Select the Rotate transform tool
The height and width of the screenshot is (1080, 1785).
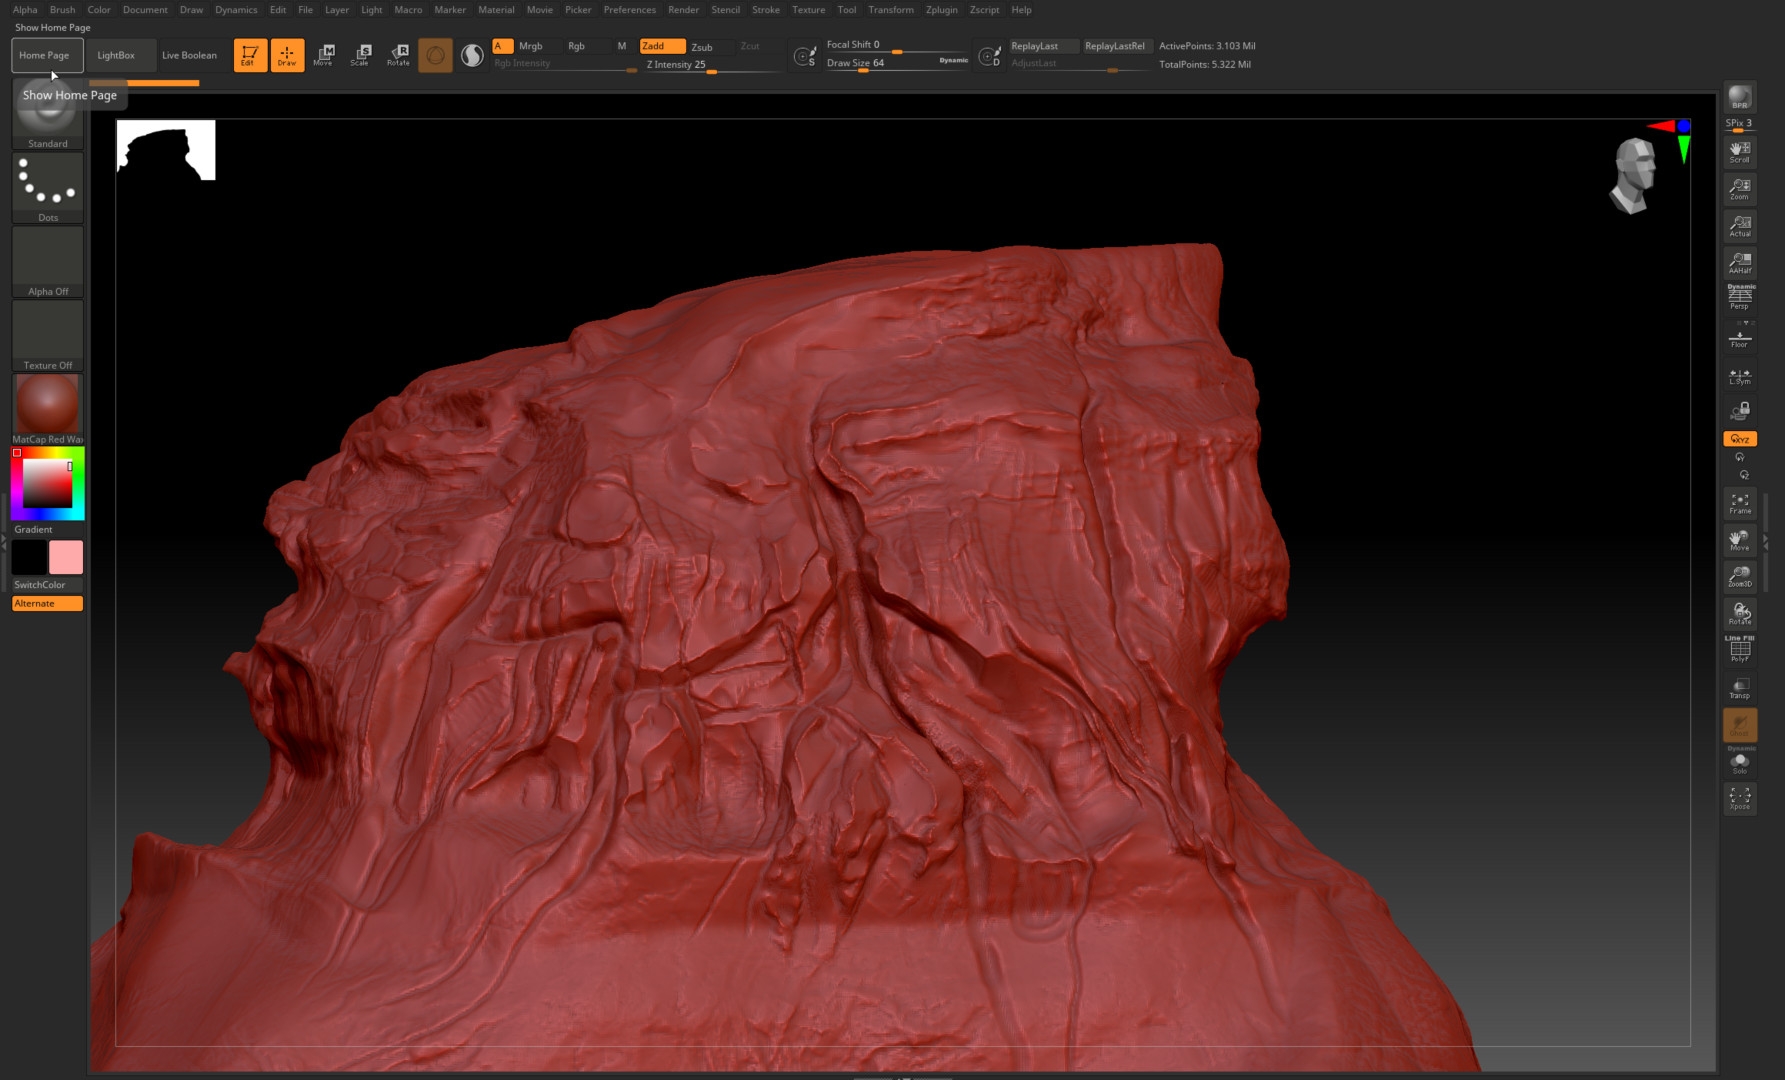[398, 55]
